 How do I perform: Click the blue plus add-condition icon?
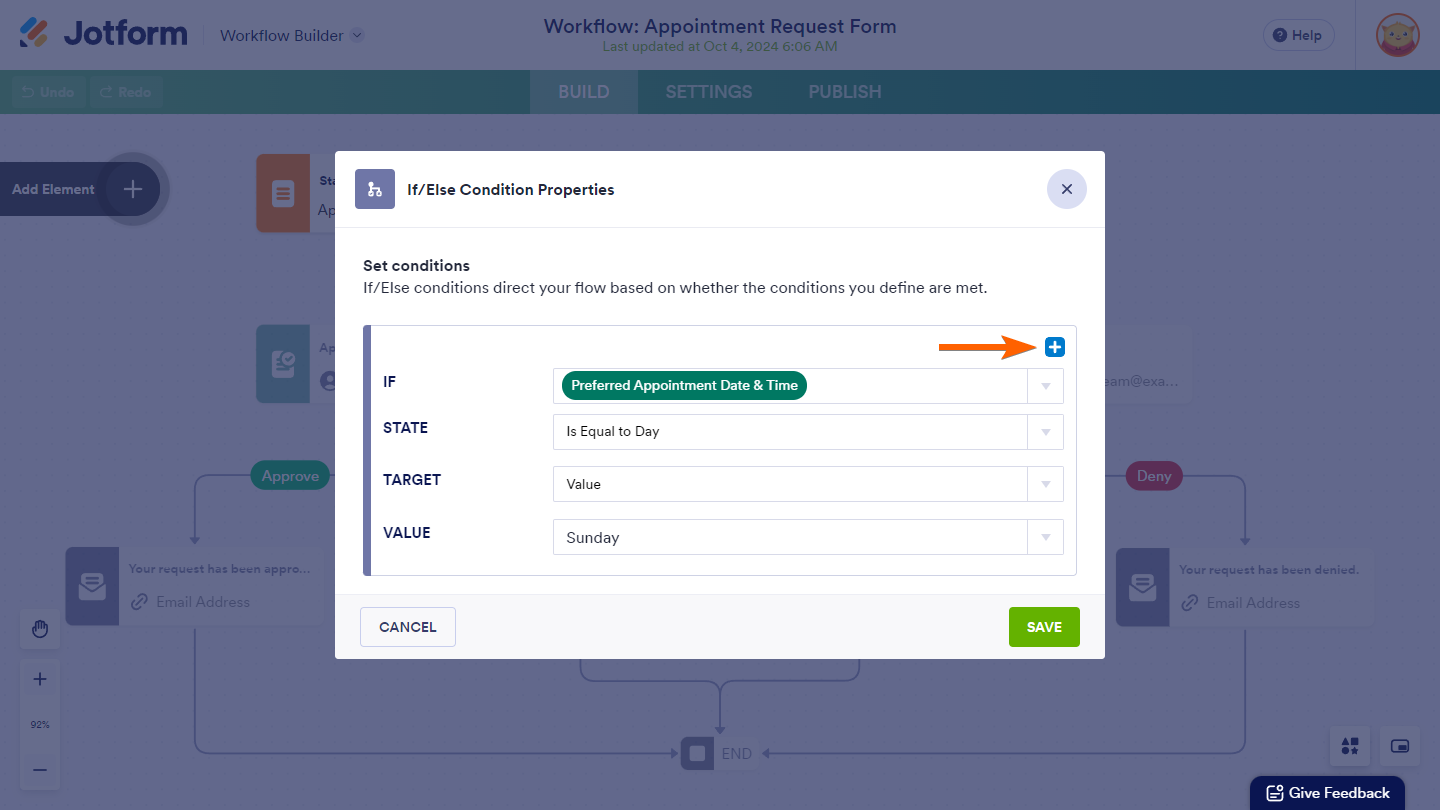(x=1055, y=347)
